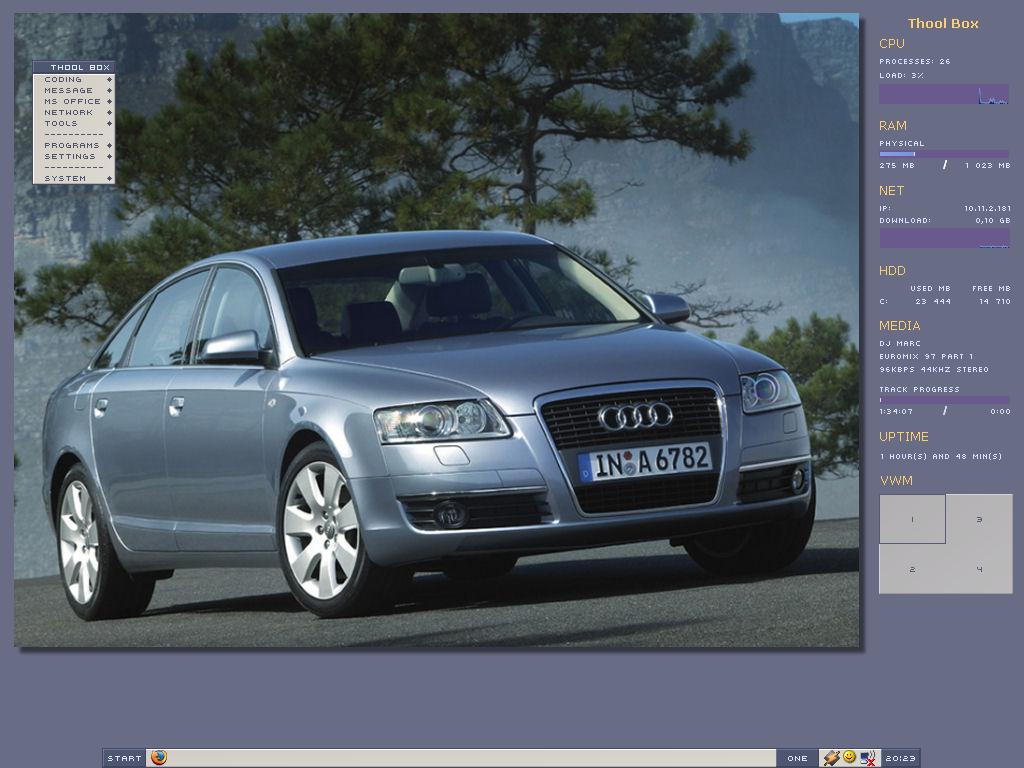Switch to virtual desktop 2 in VWM

(x=912, y=569)
